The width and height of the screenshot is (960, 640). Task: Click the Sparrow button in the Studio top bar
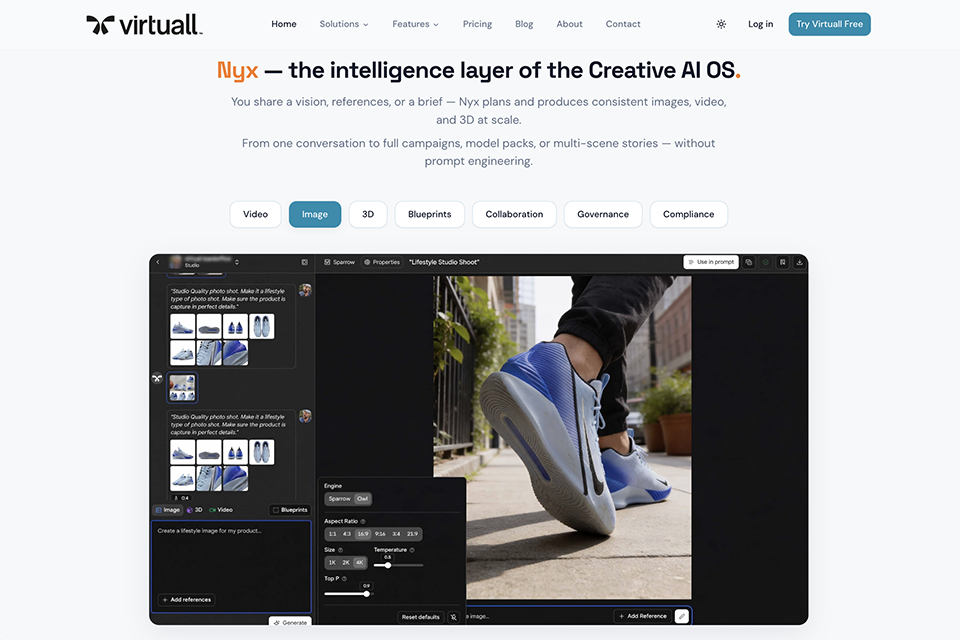pyautogui.click(x=339, y=262)
